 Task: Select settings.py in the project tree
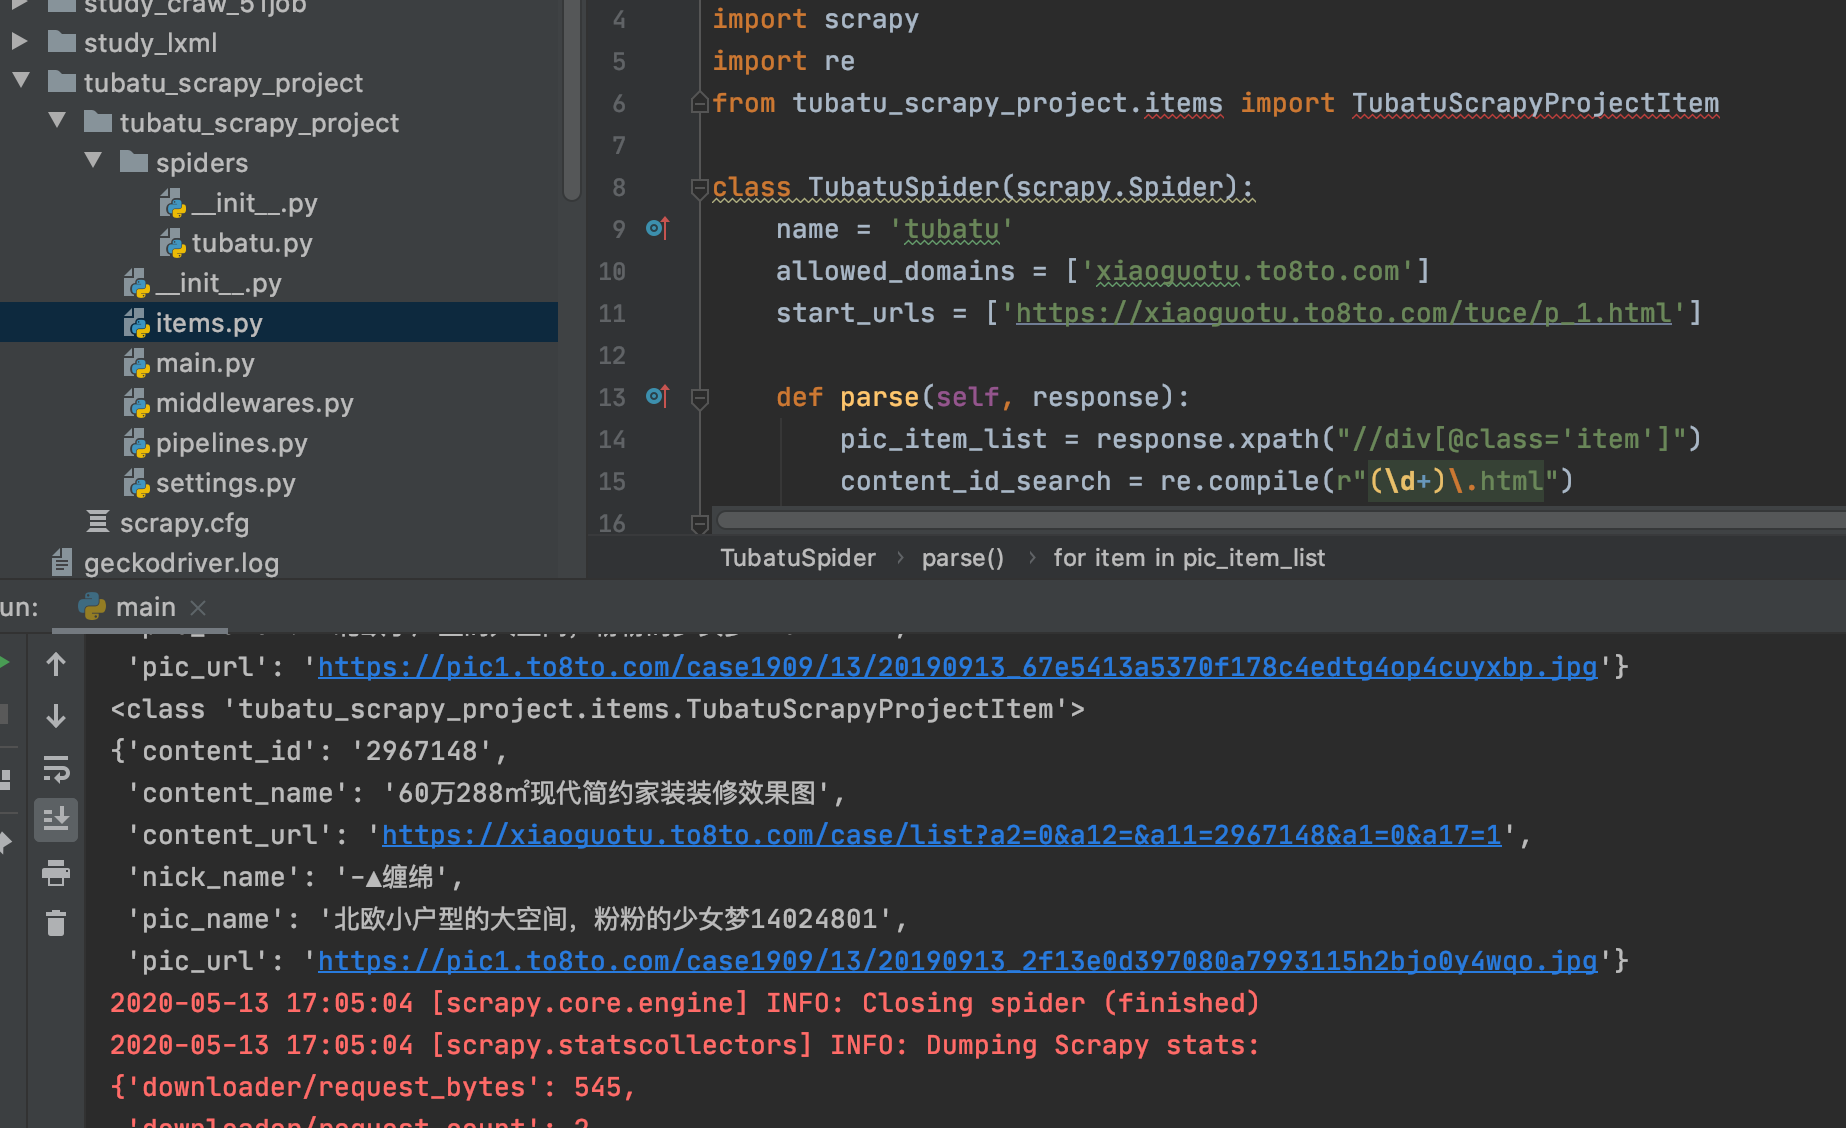(x=225, y=483)
